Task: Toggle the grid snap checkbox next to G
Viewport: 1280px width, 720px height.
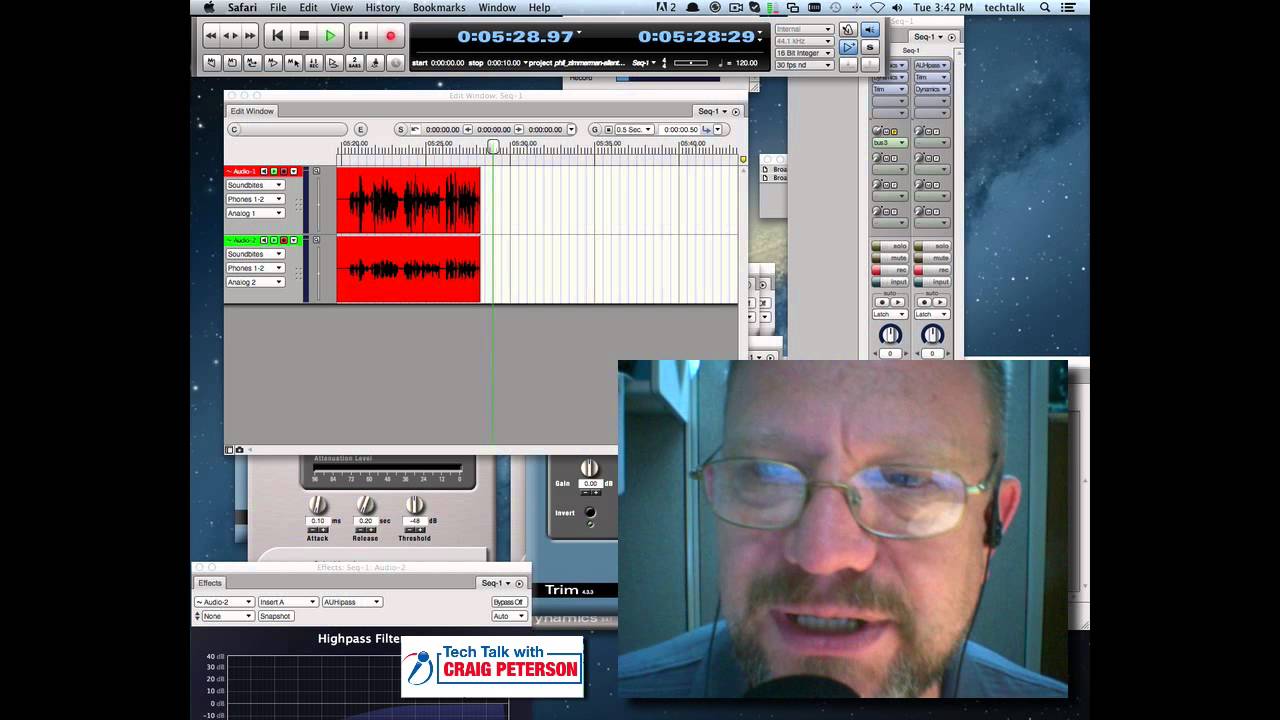Action: tap(609, 129)
